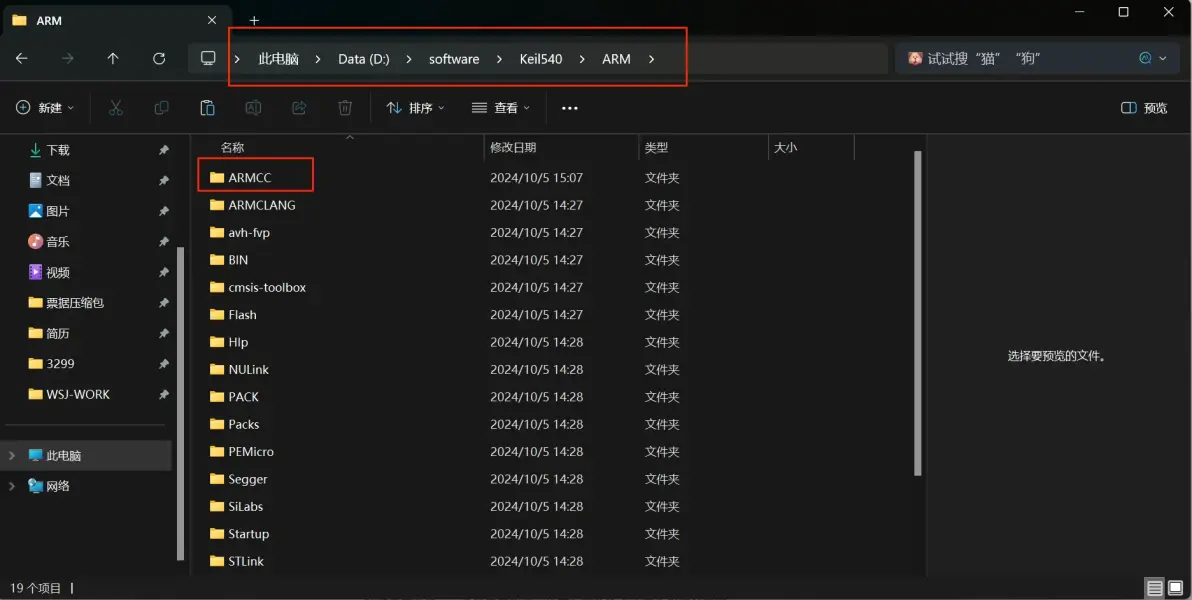Viewport: 1192px width, 600px height.
Task: Open the search options dropdown arrow
Action: 1163,59
